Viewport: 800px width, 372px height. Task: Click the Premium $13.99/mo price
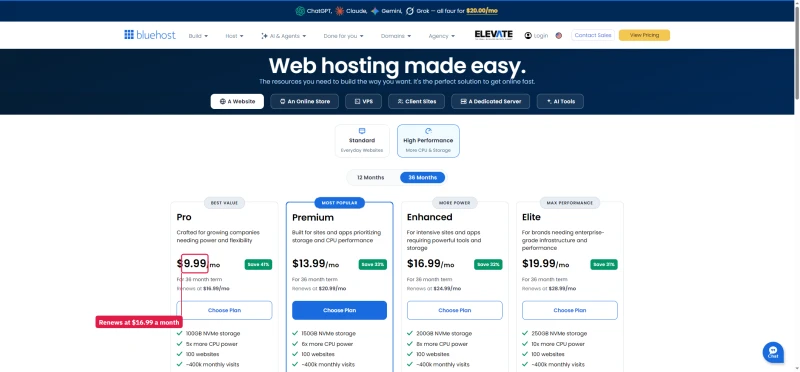[315, 264]
